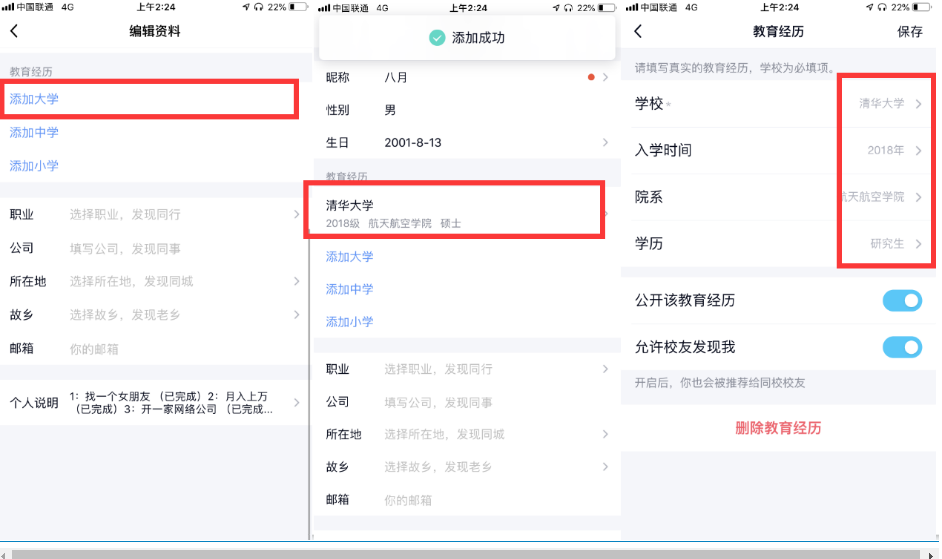Tap 教育经历 section label on 编辑资料 screen
Viewport: 942px width, 559px height.
point(31,72)
